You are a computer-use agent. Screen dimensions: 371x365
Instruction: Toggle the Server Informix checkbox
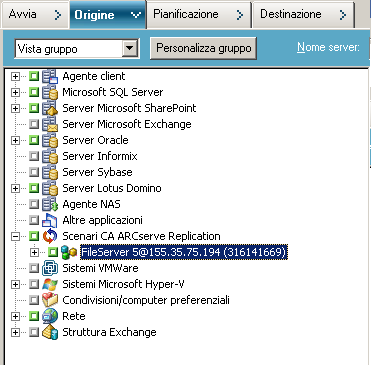[x=34, y=156]
